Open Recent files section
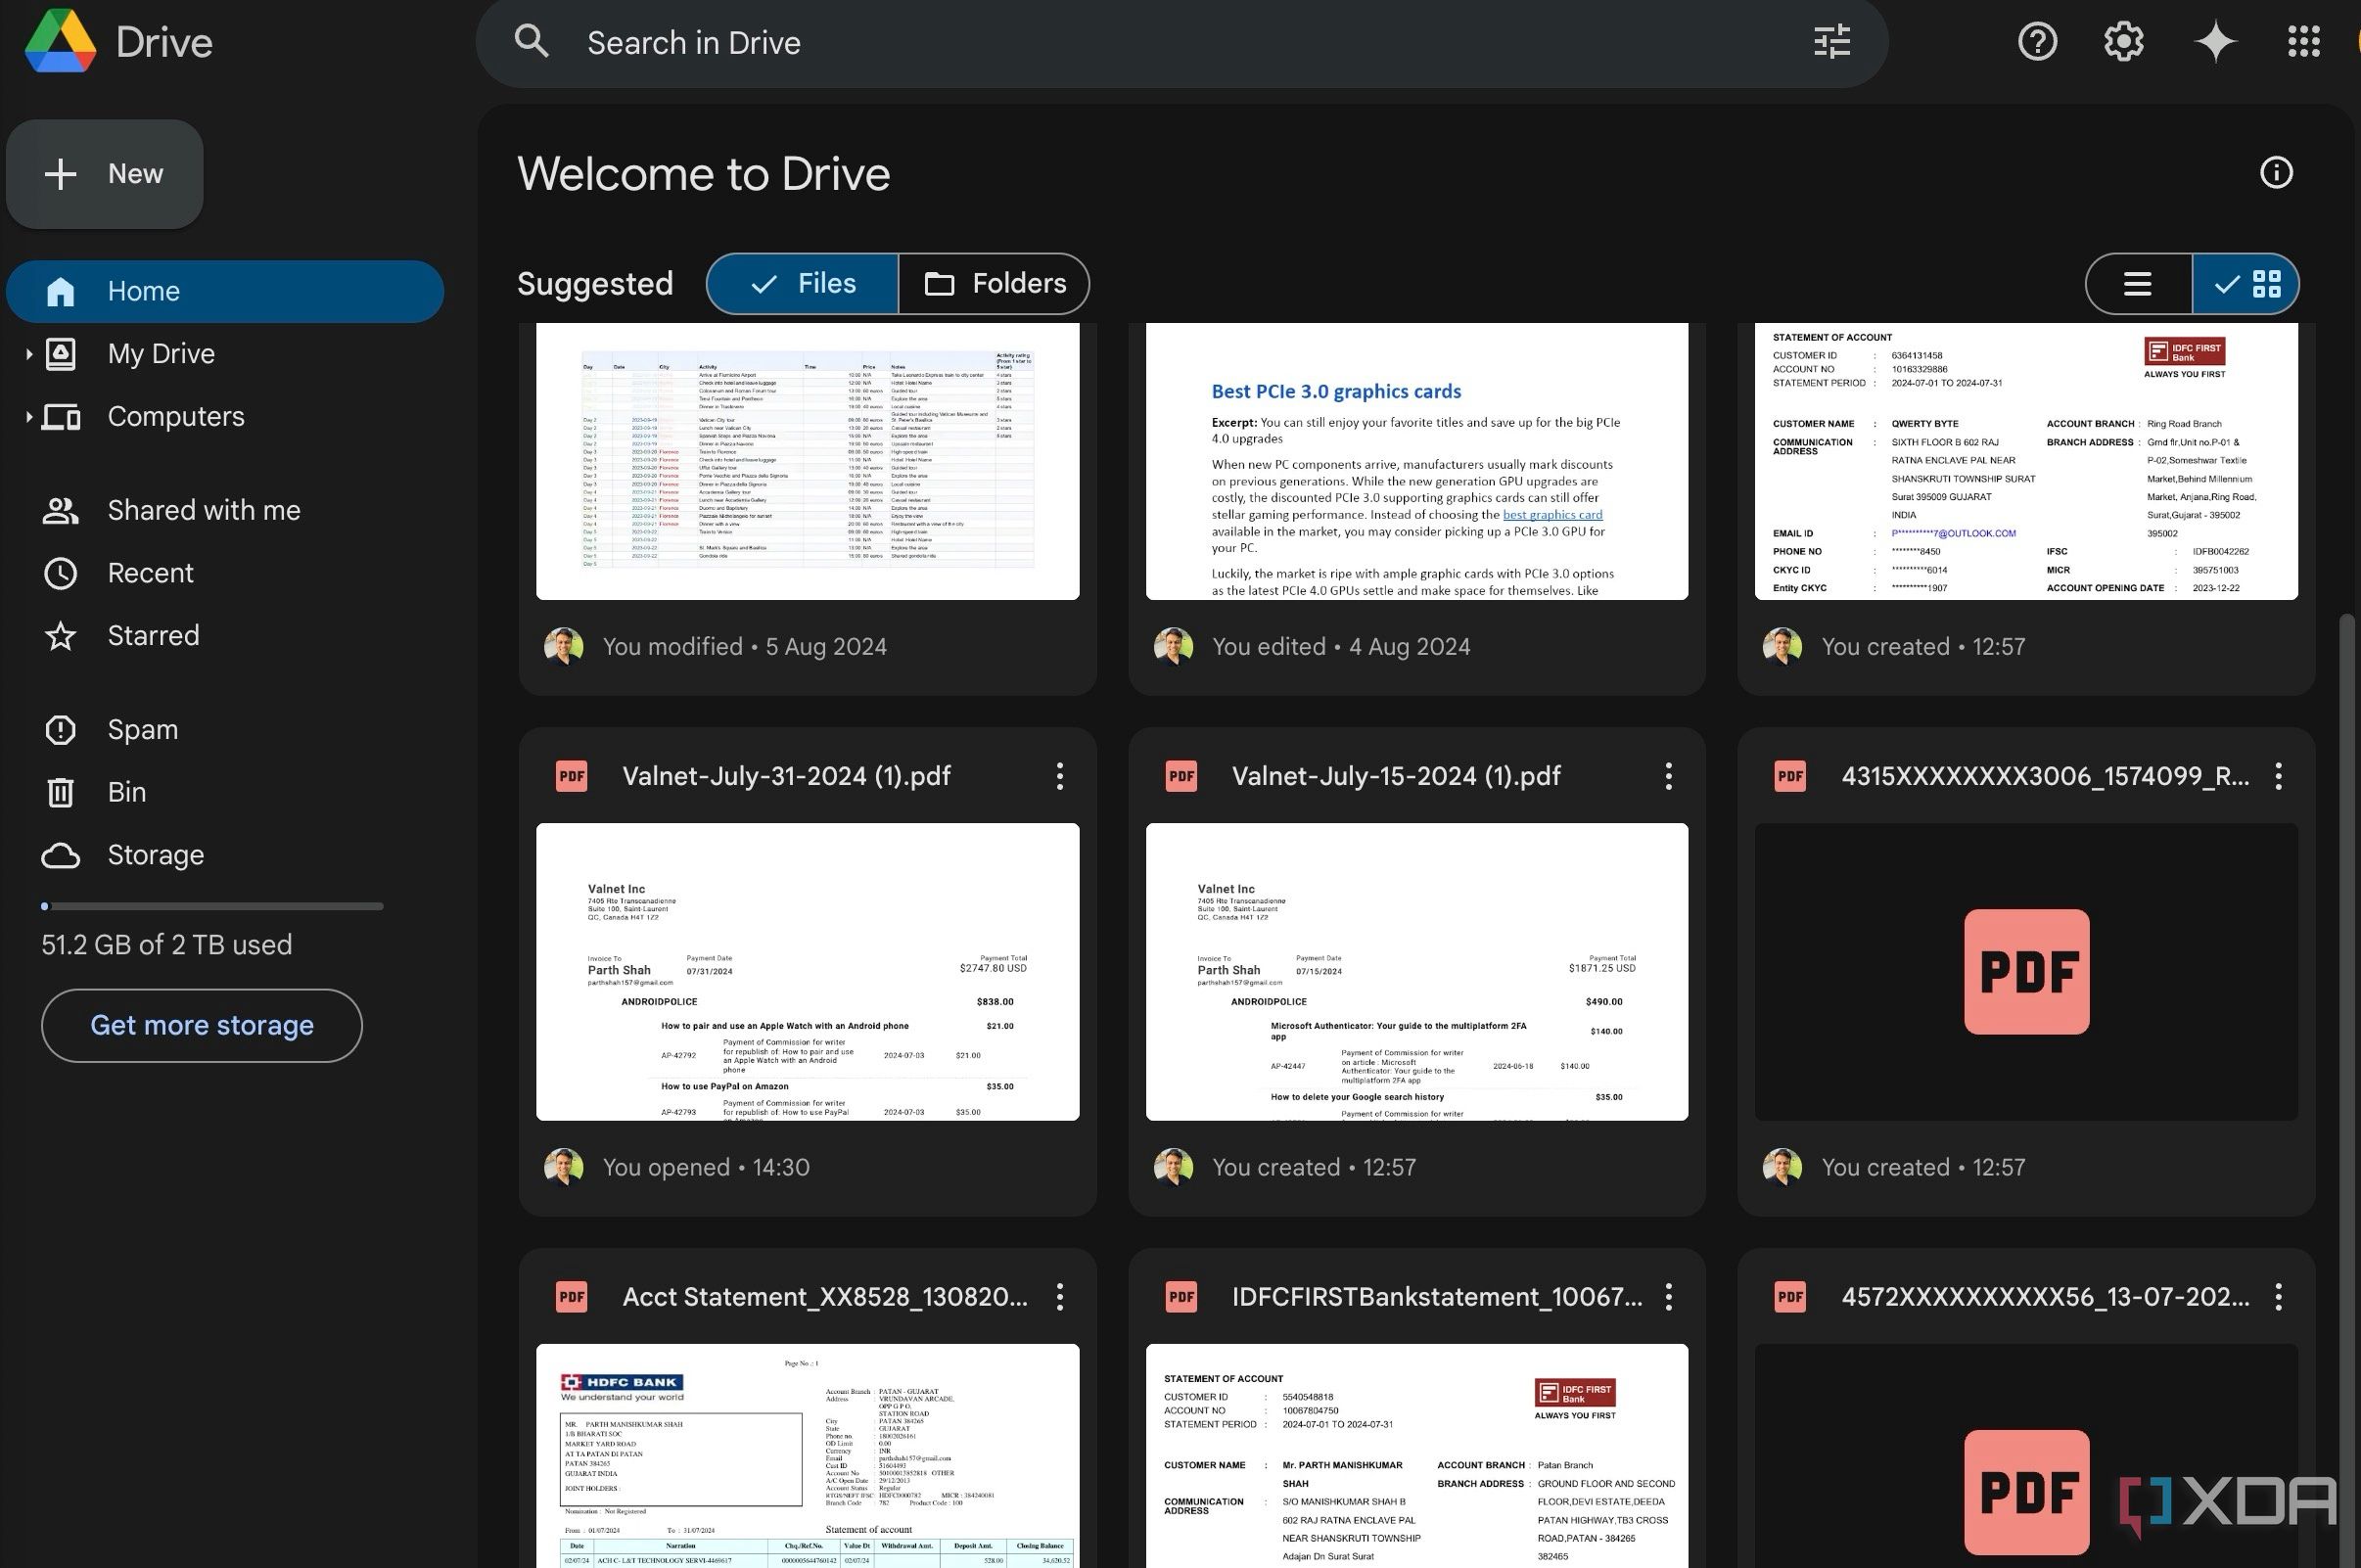Viewport: 2361px width, 1568px height. click(151, 573)
